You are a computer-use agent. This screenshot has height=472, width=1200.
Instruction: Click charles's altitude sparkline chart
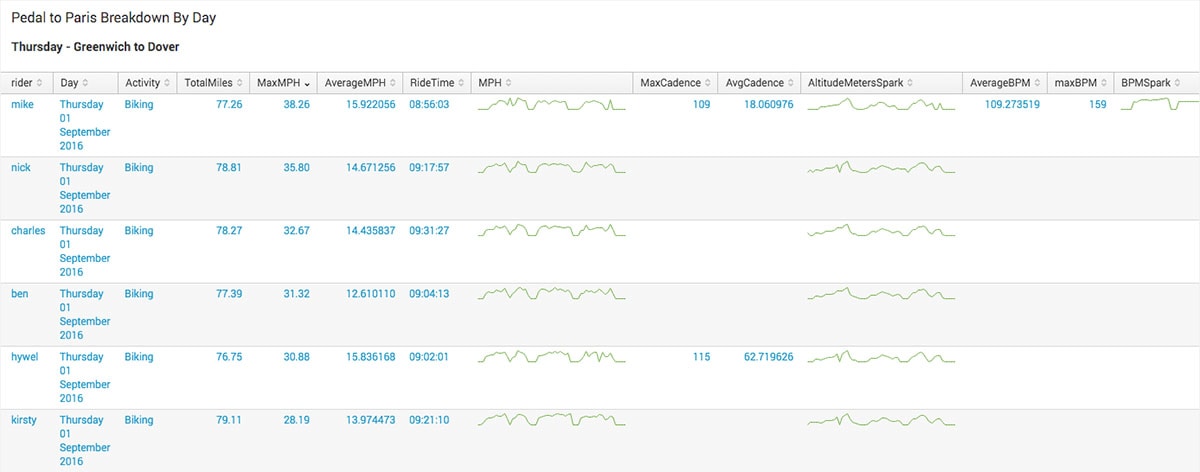[x=881, y=230]
